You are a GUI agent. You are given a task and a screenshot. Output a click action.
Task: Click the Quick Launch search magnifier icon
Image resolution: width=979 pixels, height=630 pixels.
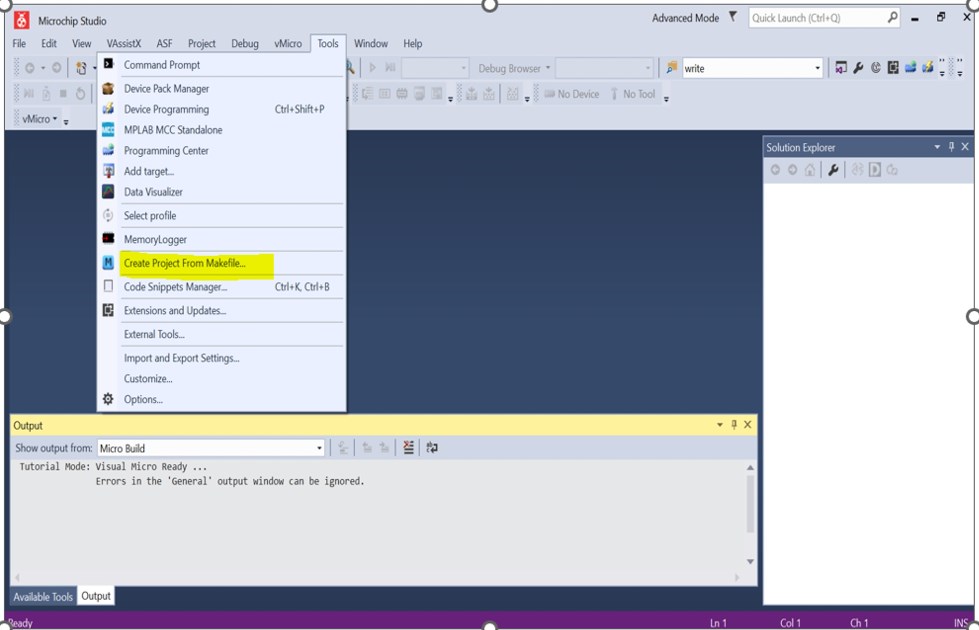point(892,17)
